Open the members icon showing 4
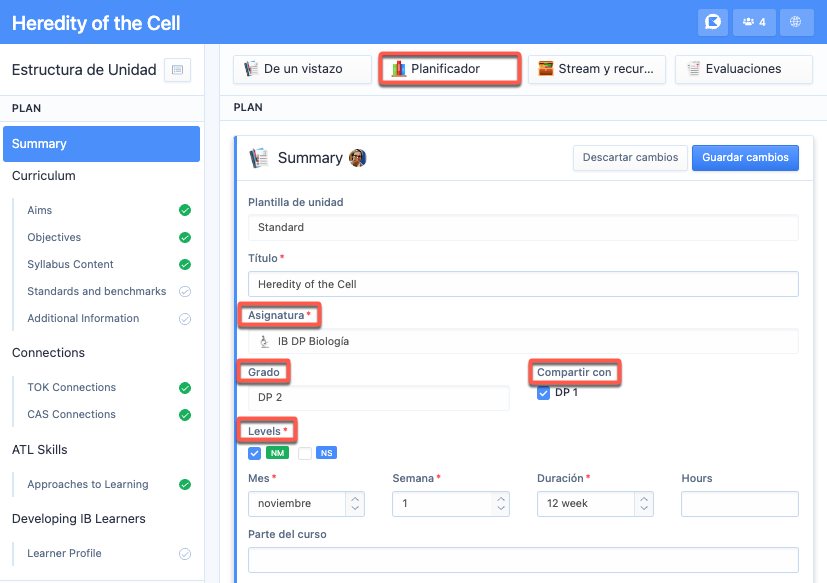 click(754, 22)
